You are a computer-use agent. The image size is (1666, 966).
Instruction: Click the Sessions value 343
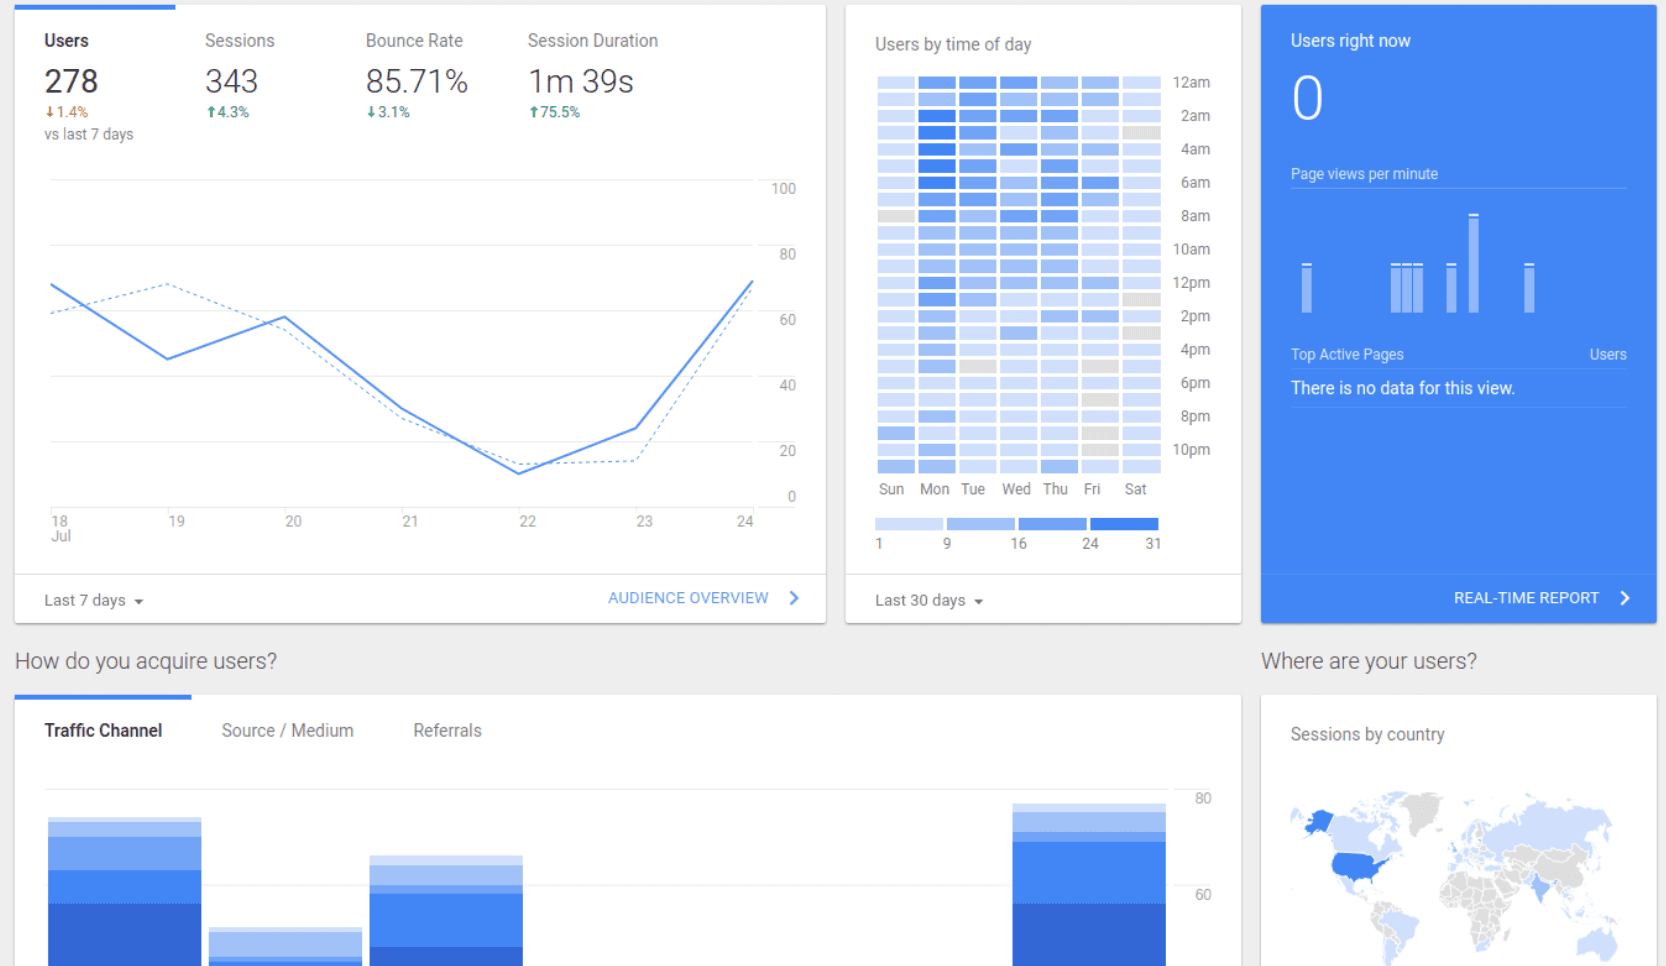(231, 81)
